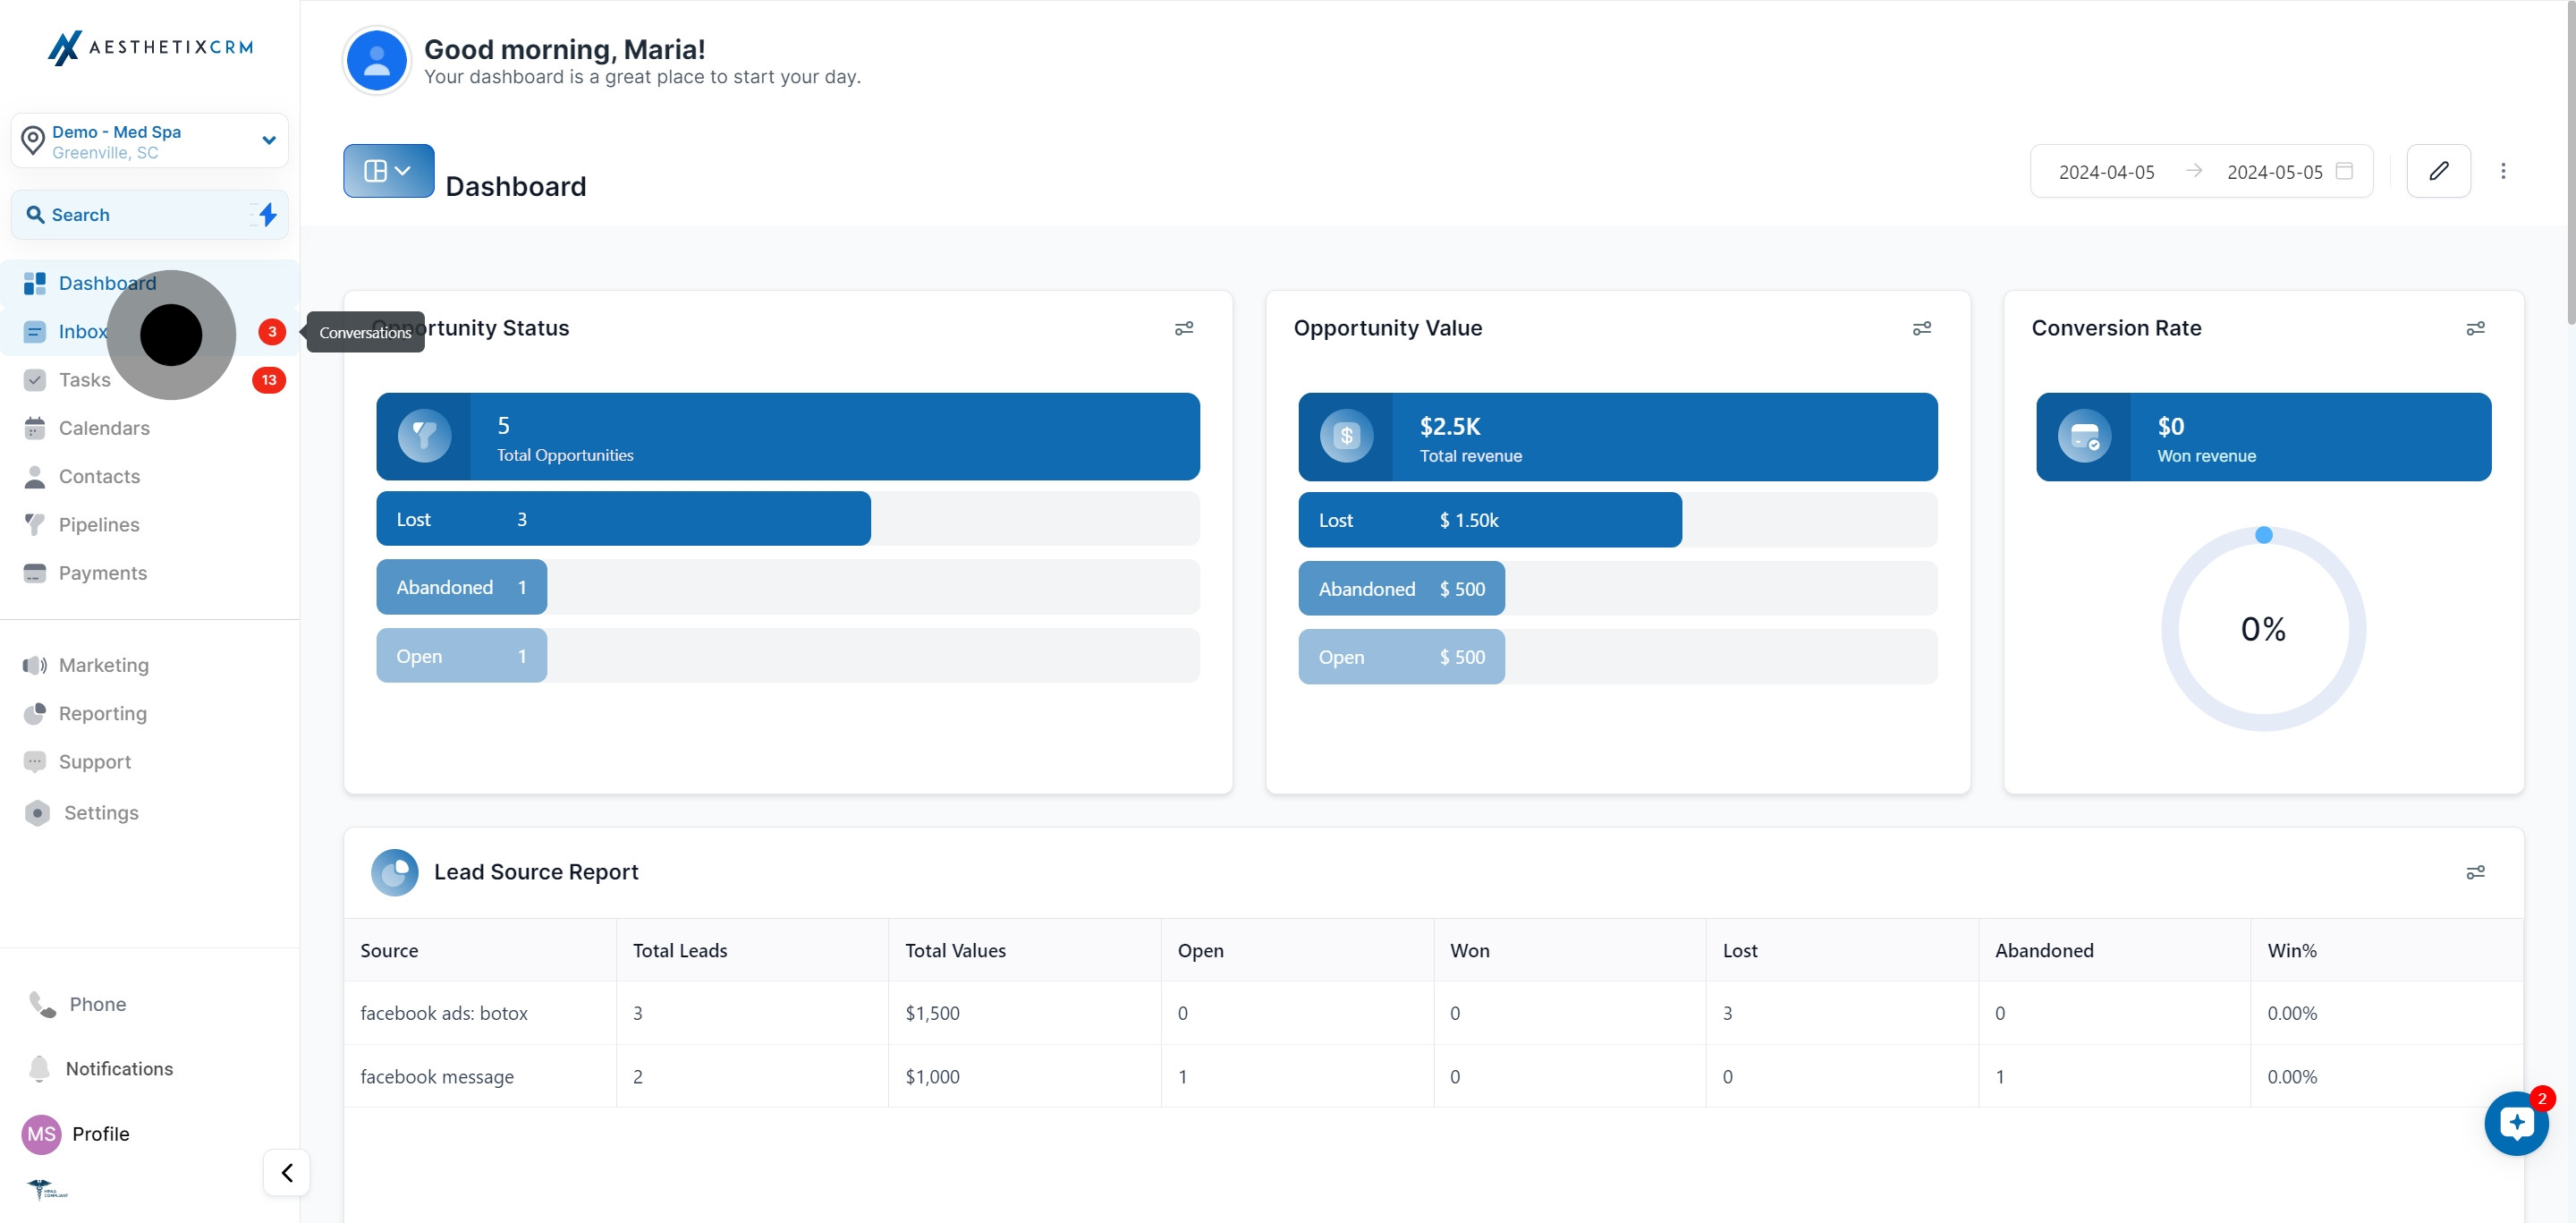Click the lightning bolt quick actions icon
The image size is (2576, 1223).
tap(267, 215)
